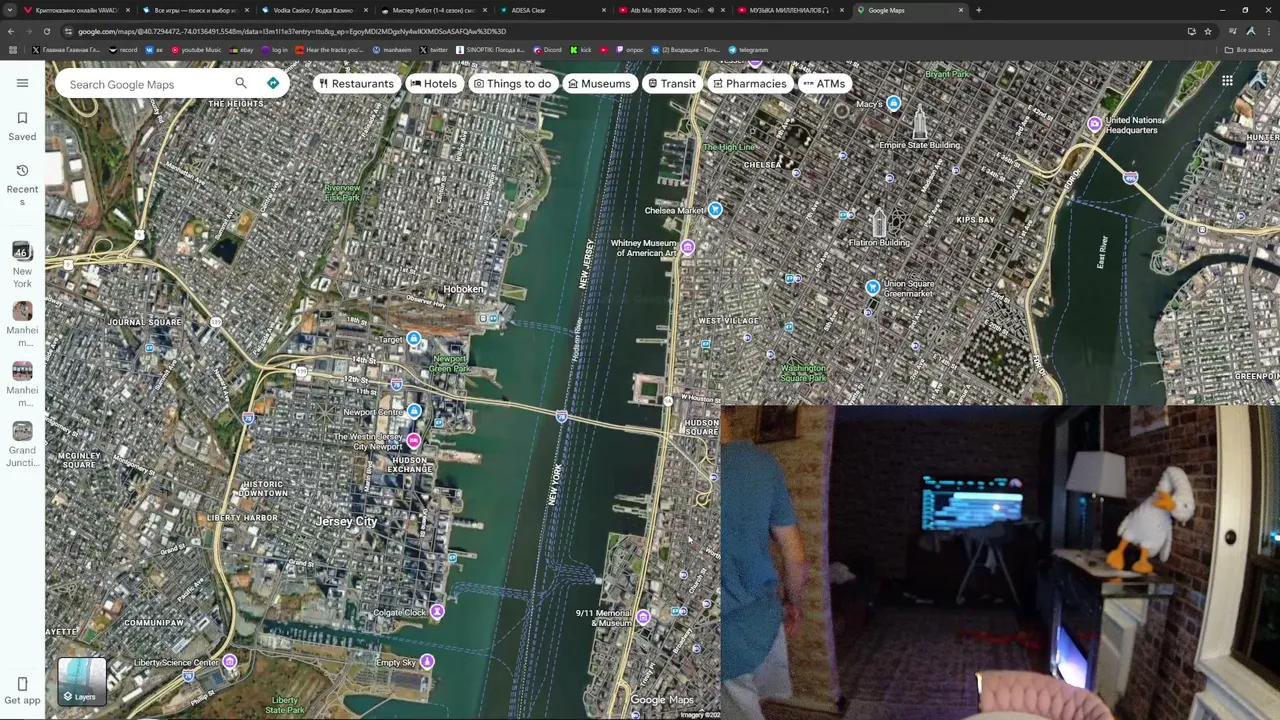This screenshot has width=1280, height=720.
Task: Show Transit options chip
Action: coord(671,84)
